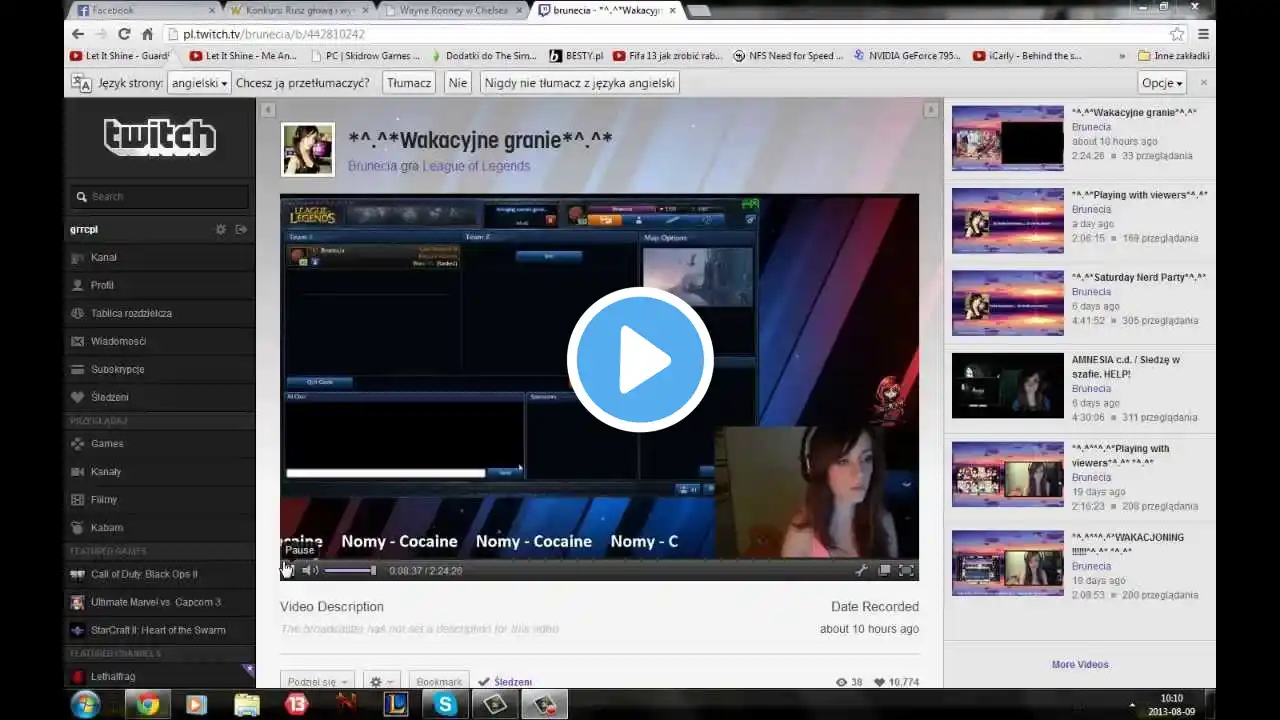Open Let It Shine - Guard bookmark
Screen dimensions: 1280x720
point(120,56)
